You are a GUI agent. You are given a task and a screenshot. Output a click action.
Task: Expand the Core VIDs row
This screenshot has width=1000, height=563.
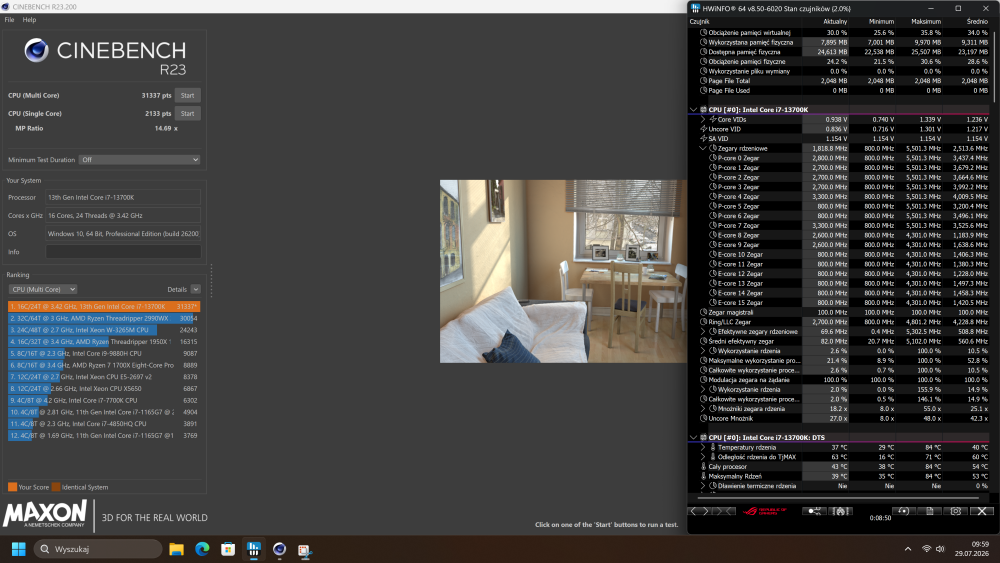tap(703, 119)
